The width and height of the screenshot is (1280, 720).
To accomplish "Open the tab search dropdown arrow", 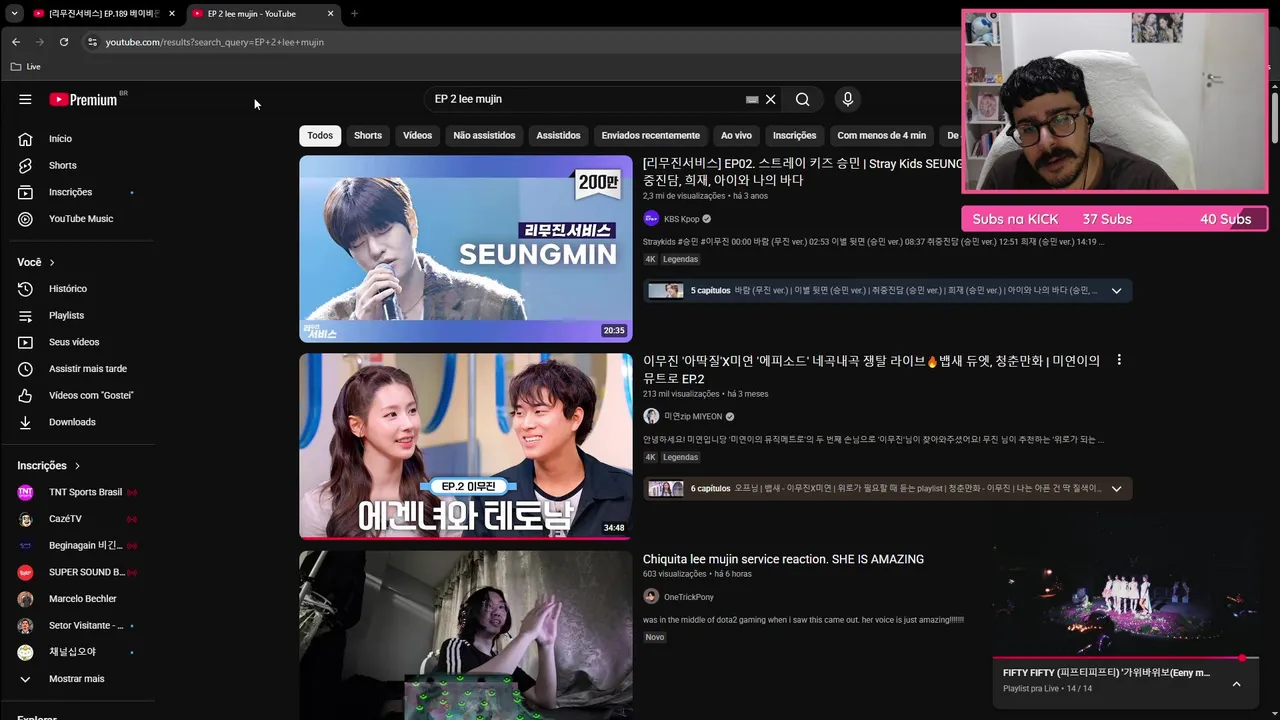I will [14, 13].
